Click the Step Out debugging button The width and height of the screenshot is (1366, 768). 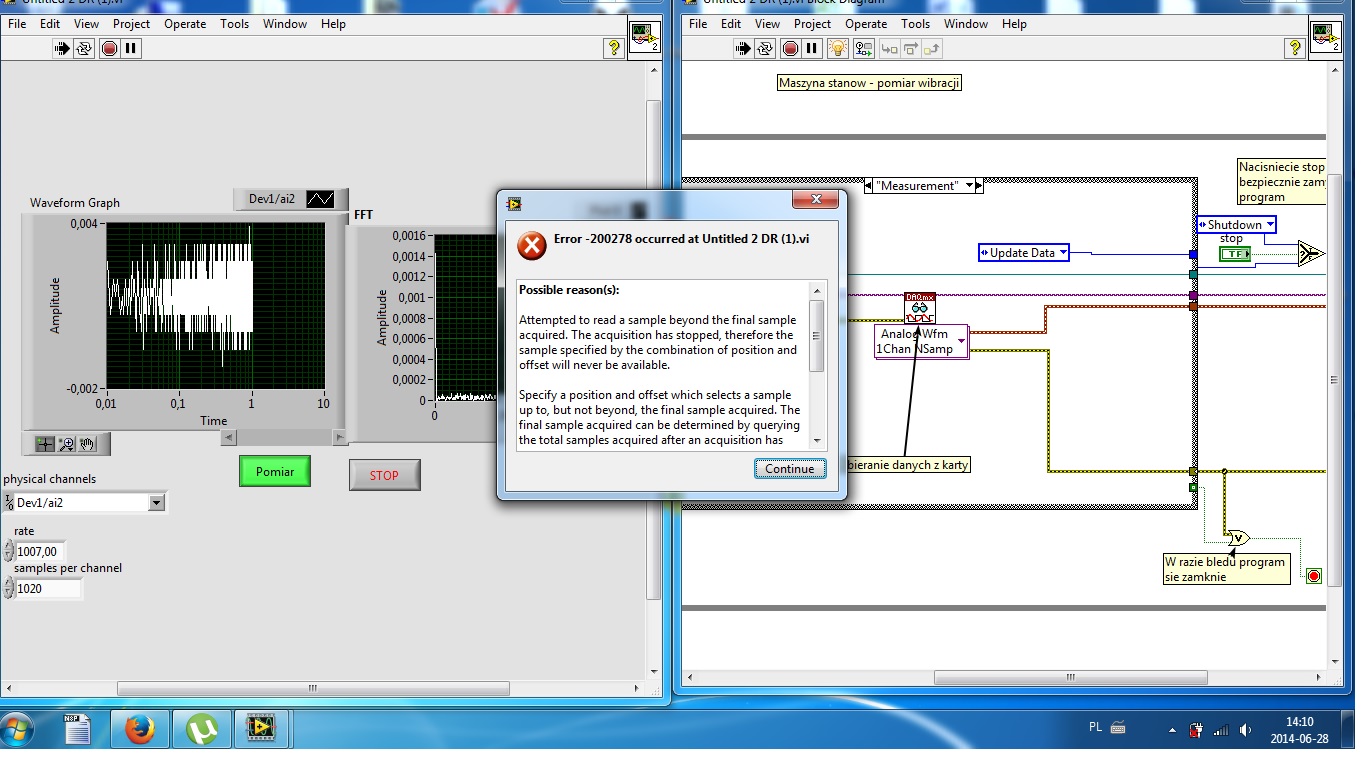pos(932,47)
